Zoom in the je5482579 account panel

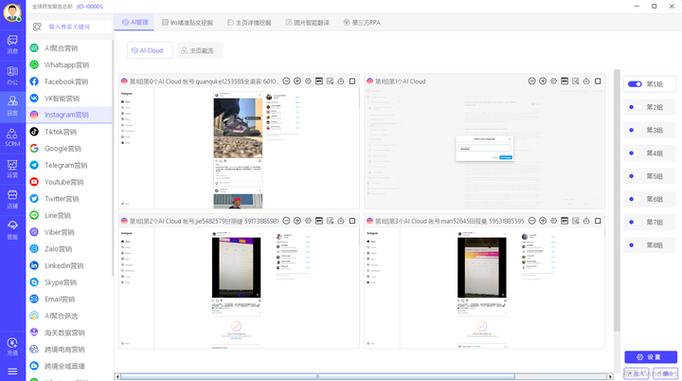tap(297, 221)
